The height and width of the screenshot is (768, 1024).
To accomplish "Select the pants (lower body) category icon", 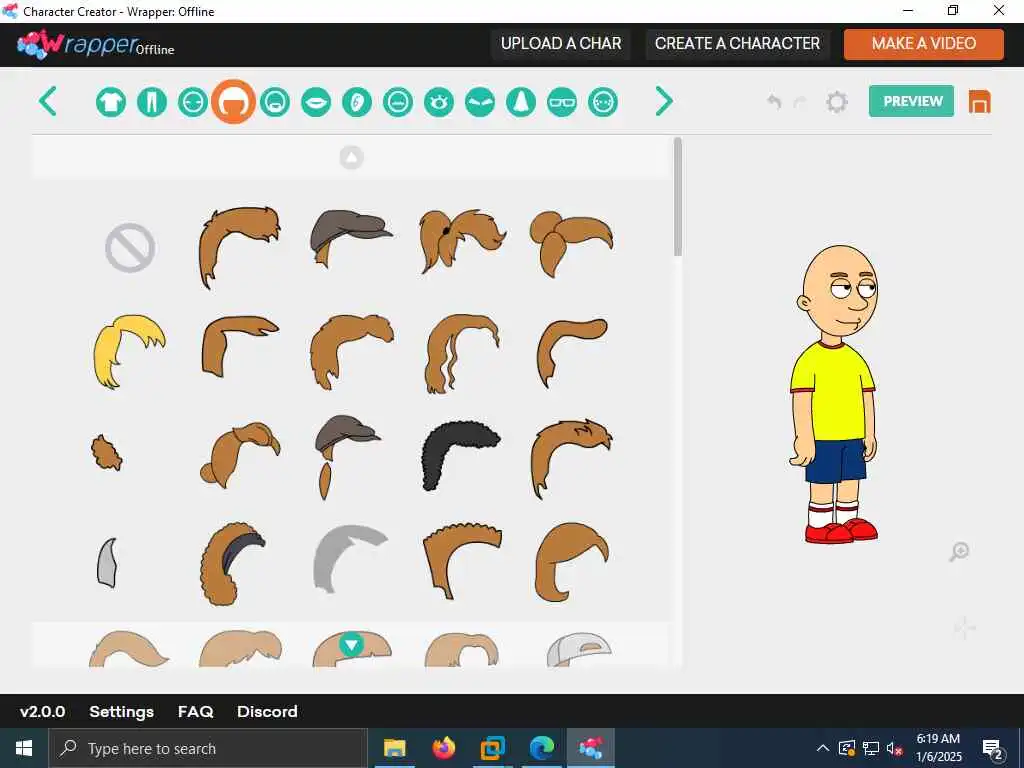I will [x=152, y=102].
